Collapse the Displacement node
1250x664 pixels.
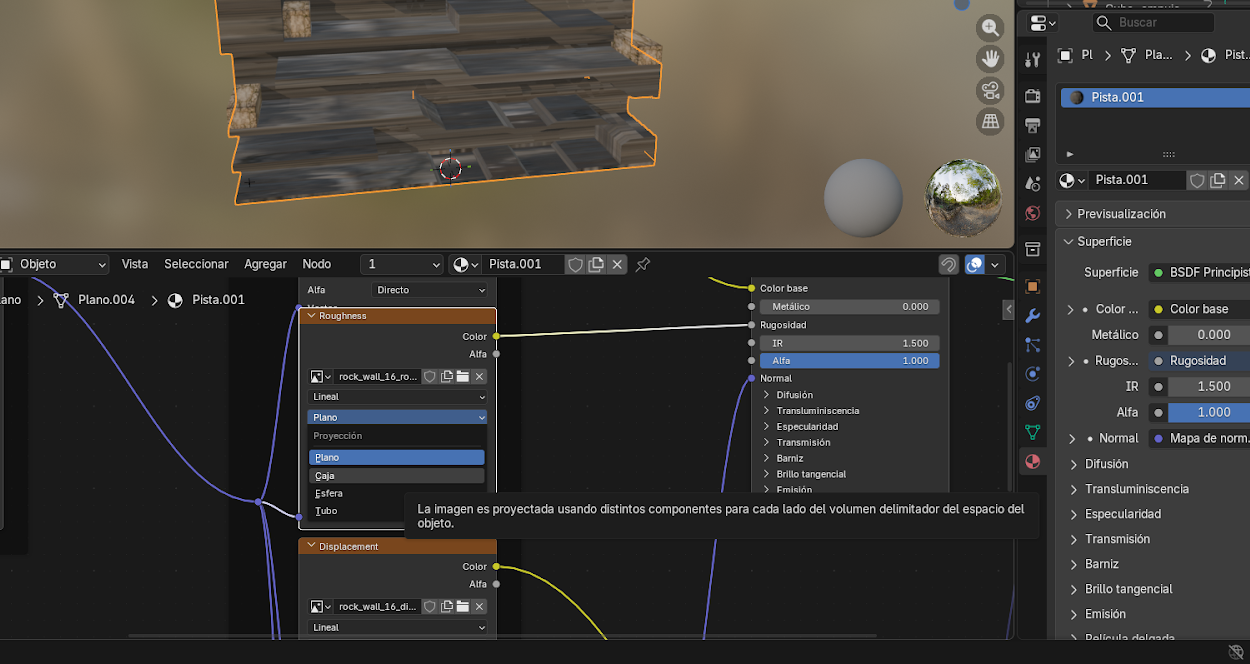click(311, 546)
